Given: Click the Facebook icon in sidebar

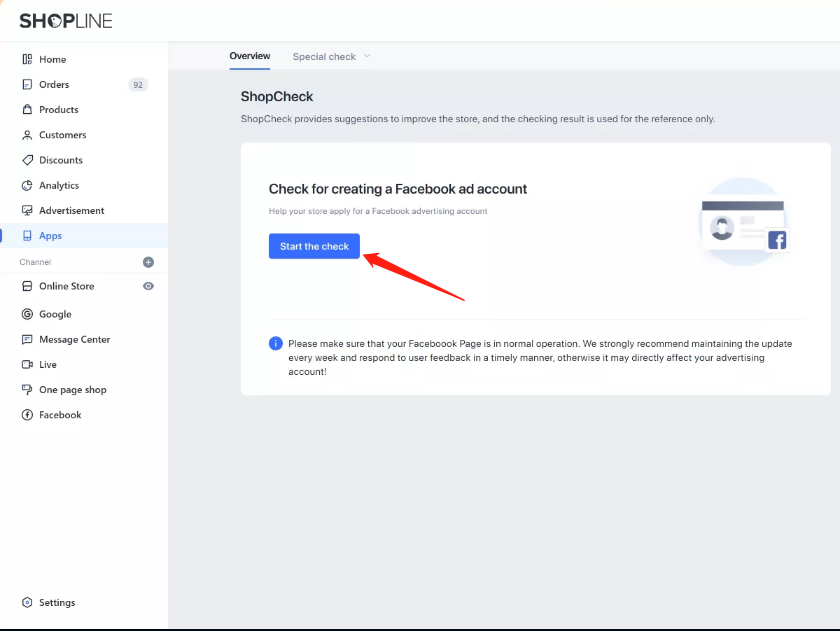Looking at the screenshot, I should click(27, 415).
